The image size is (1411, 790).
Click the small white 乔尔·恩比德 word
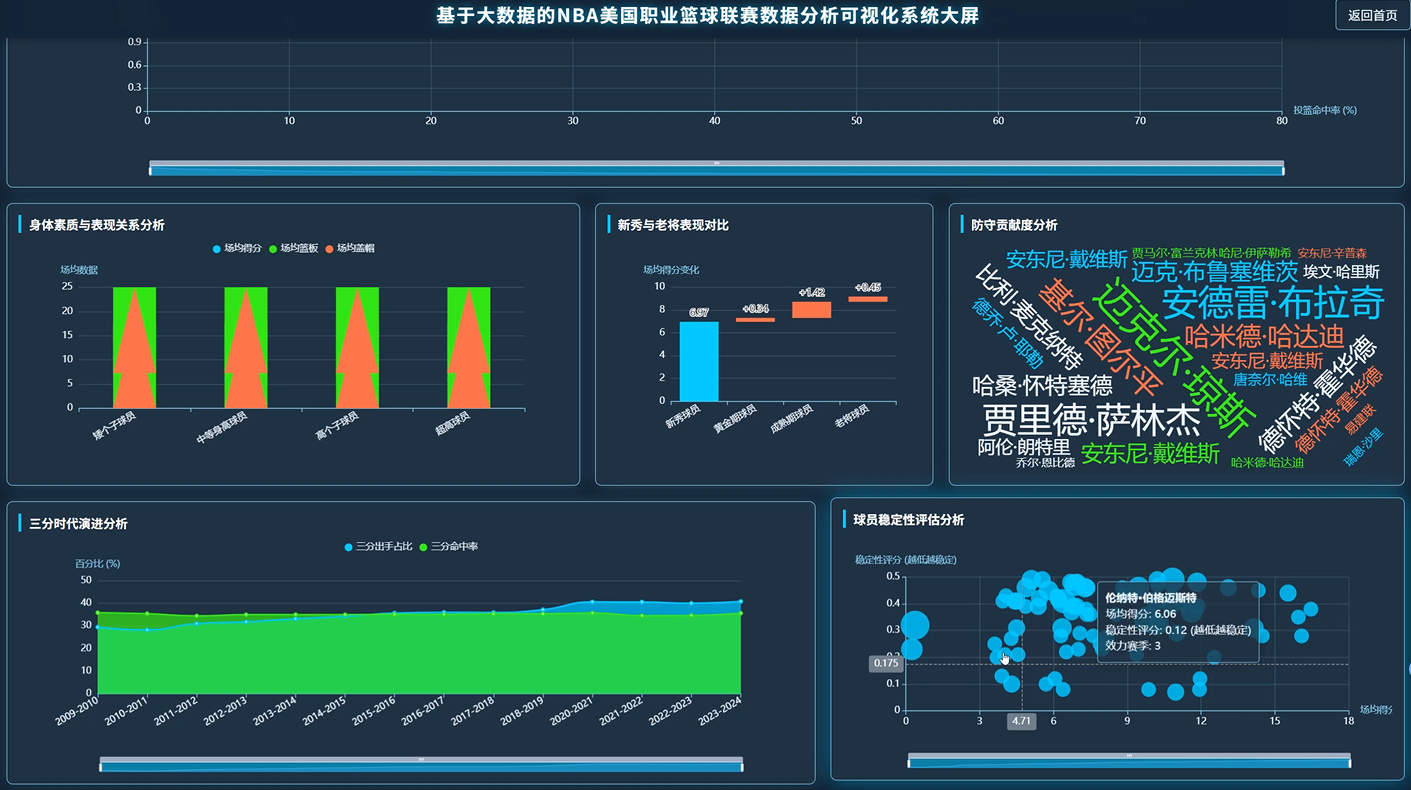[1045, 463]
